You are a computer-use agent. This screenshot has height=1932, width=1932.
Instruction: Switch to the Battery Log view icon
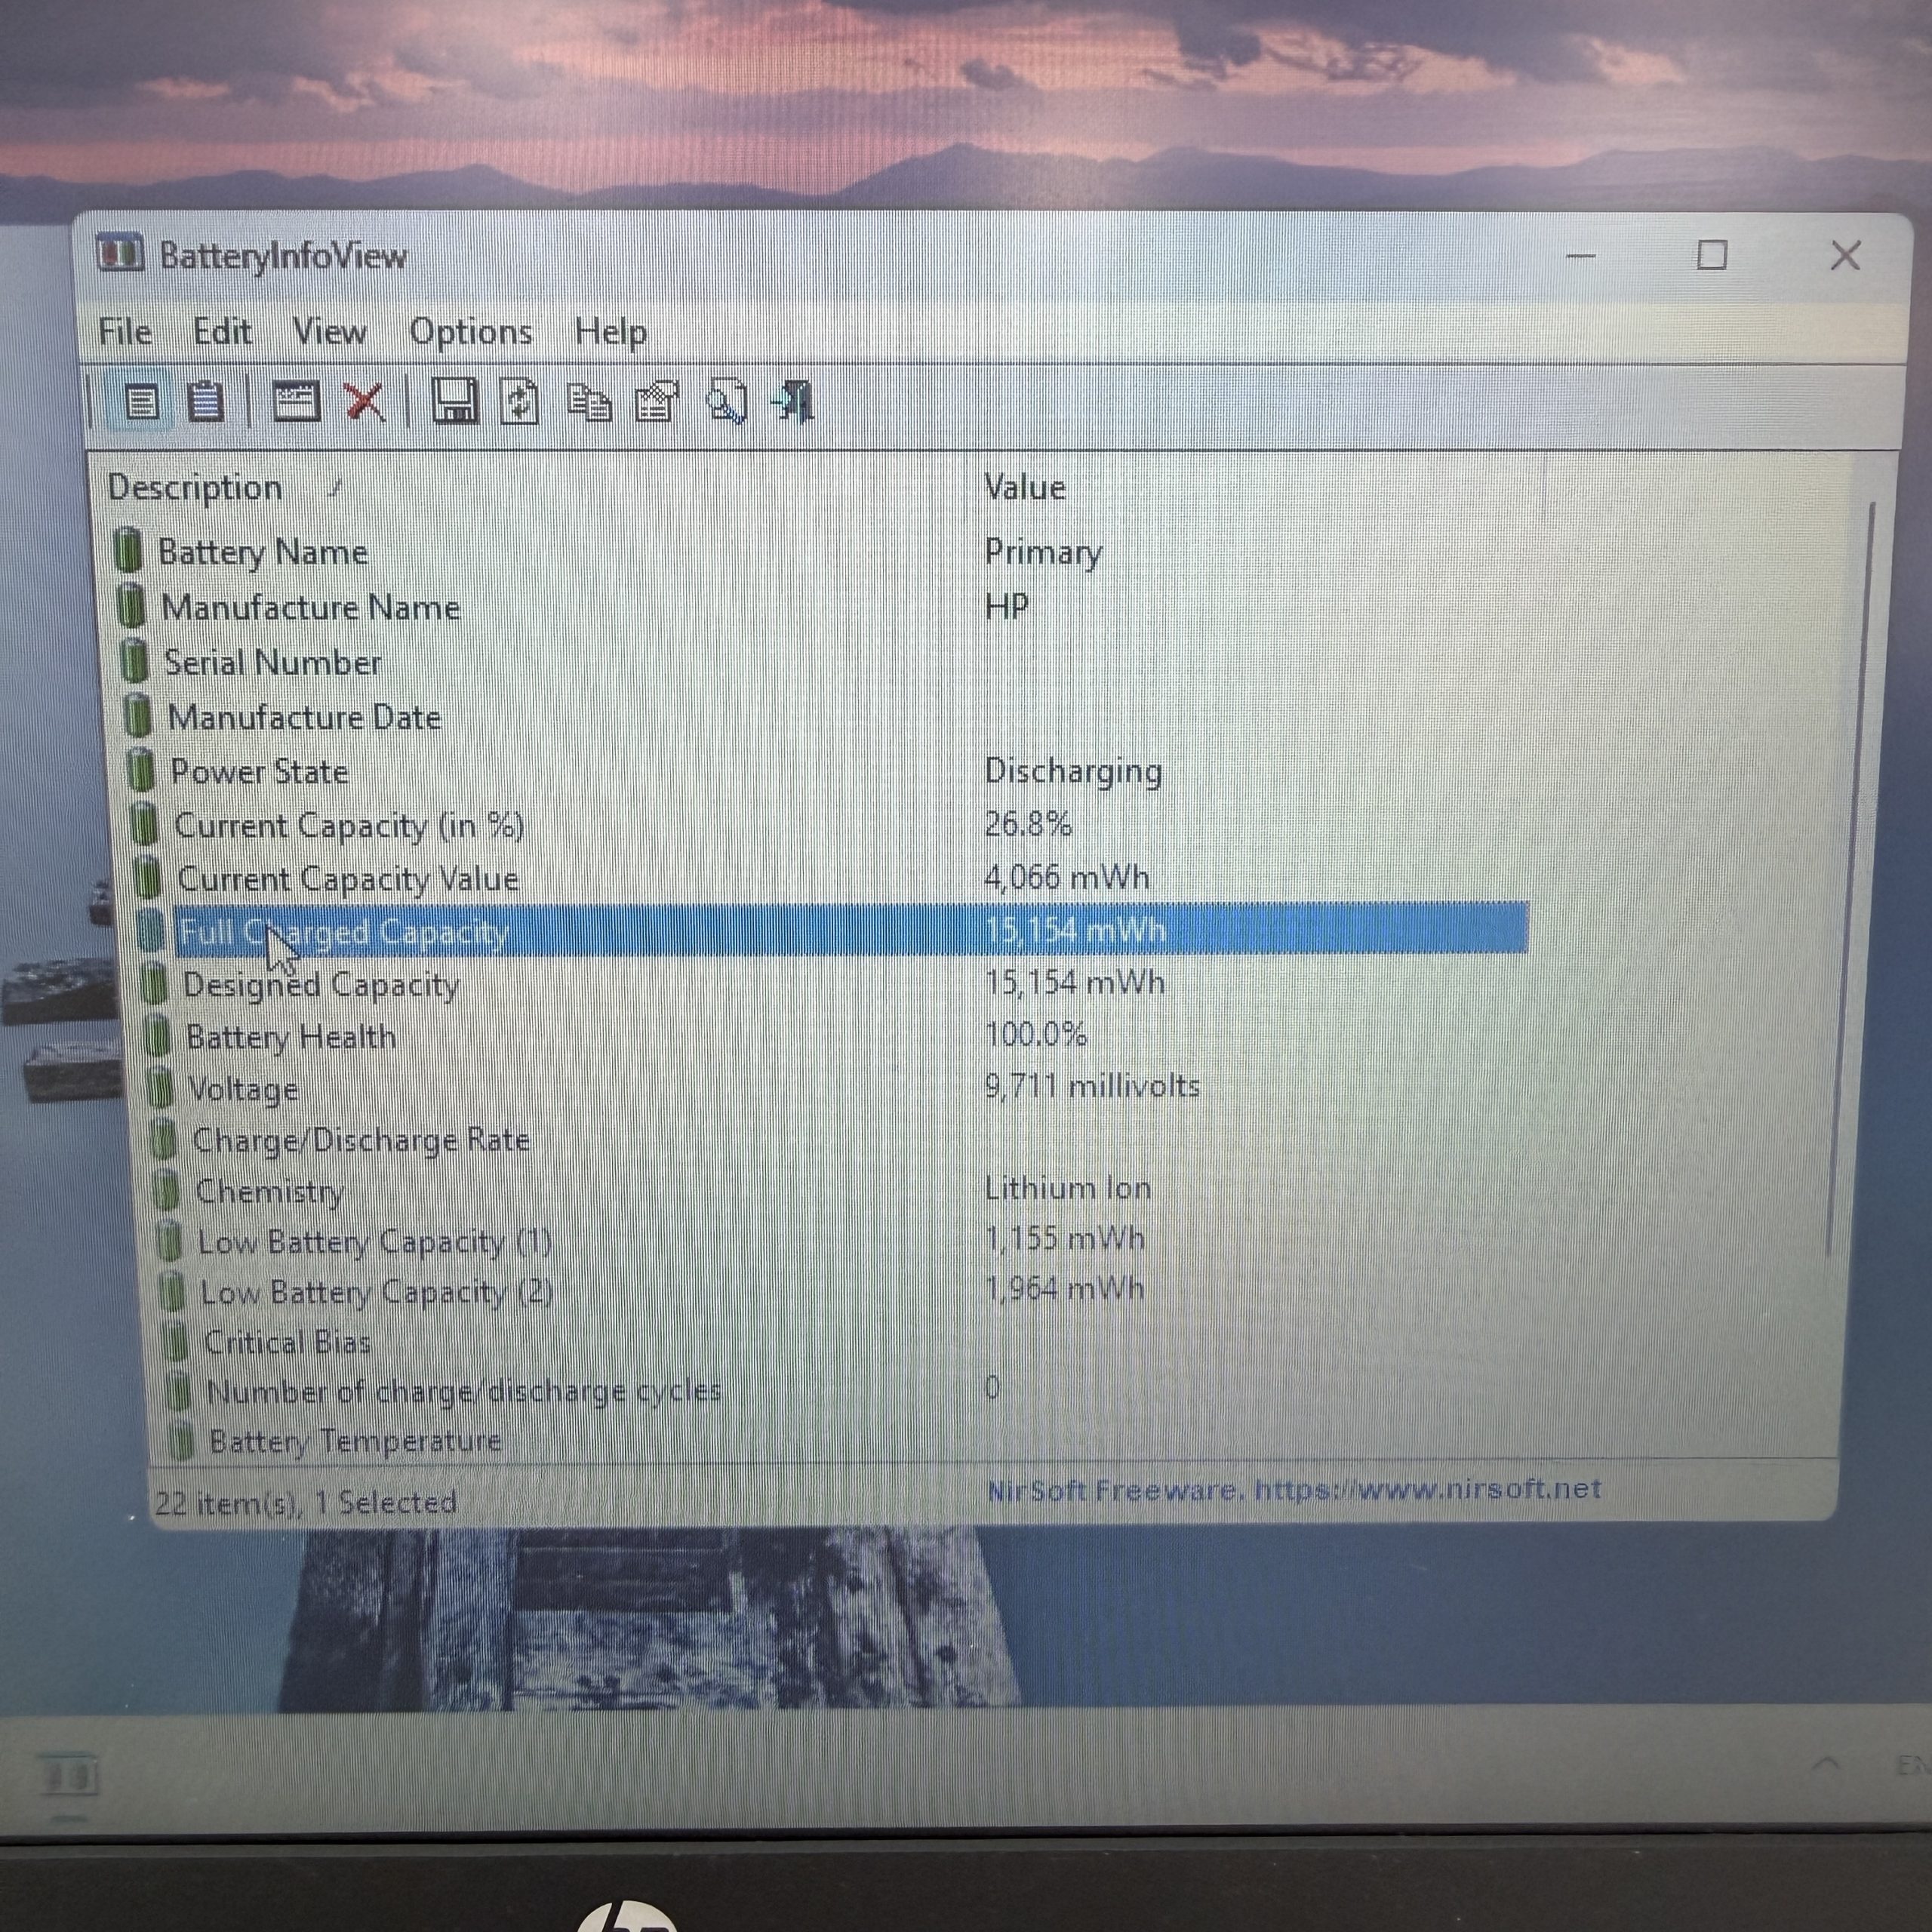(x=205, y=402)
